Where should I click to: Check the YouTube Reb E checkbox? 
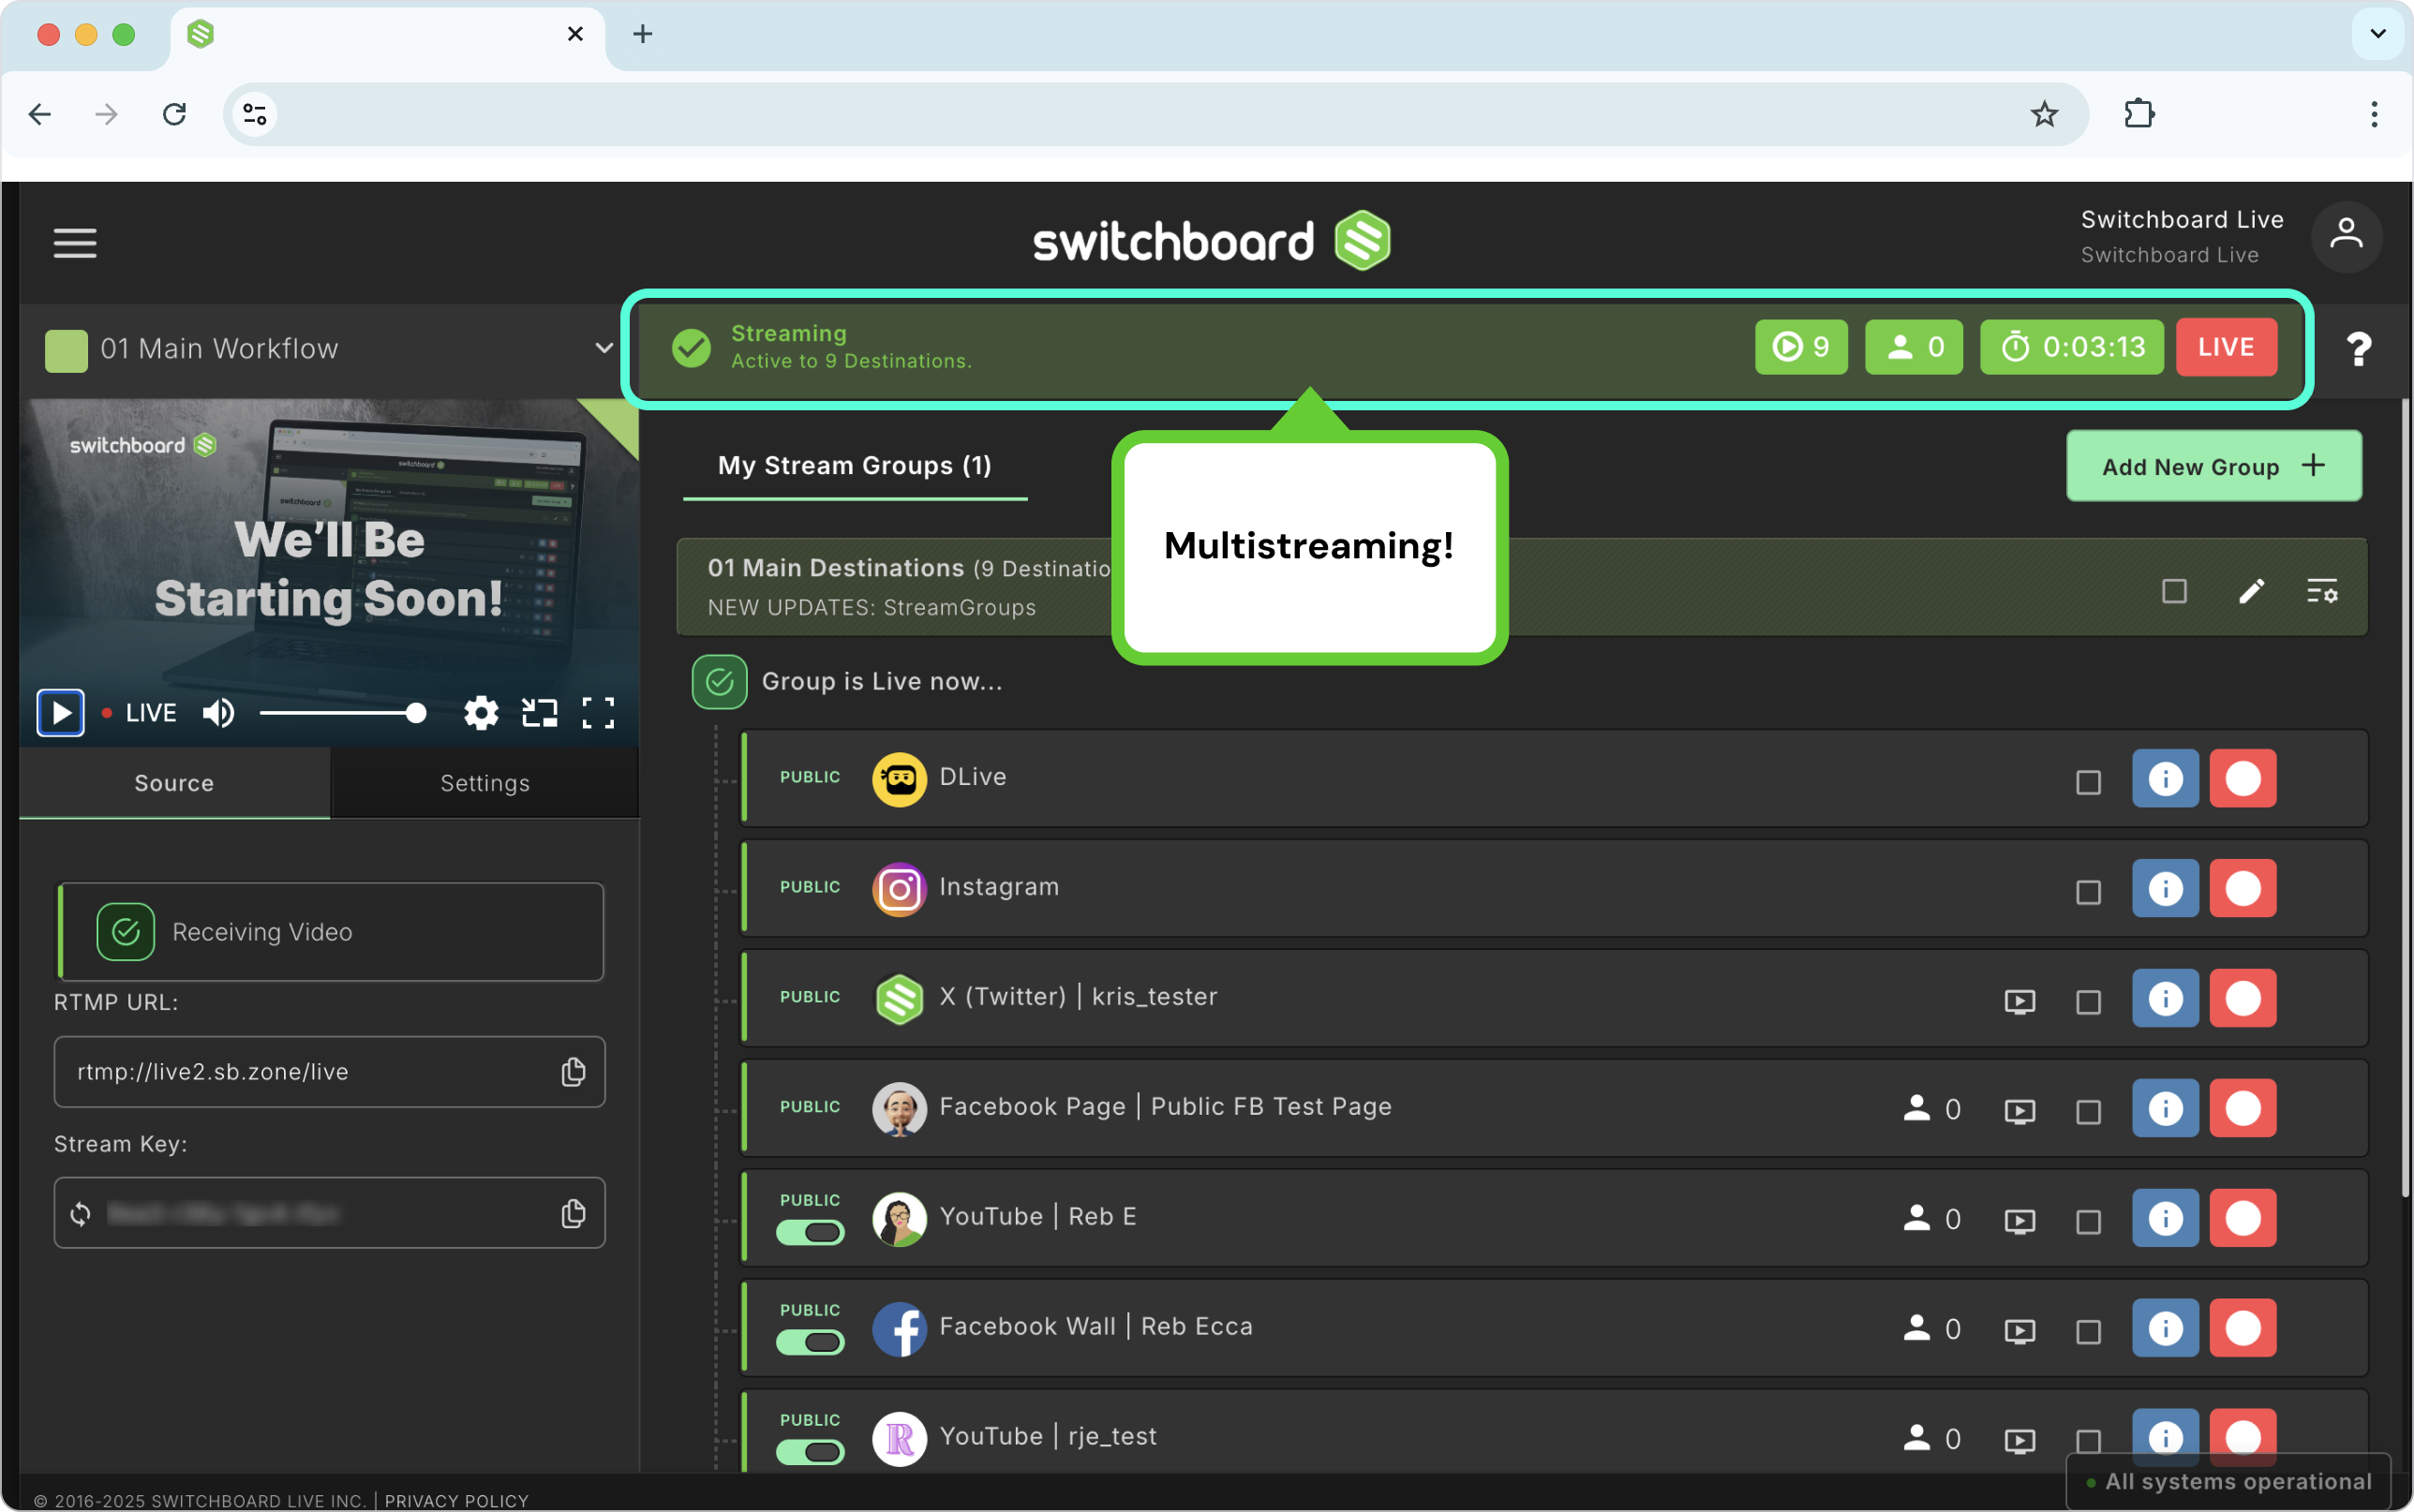[x=2088, y=1222]
